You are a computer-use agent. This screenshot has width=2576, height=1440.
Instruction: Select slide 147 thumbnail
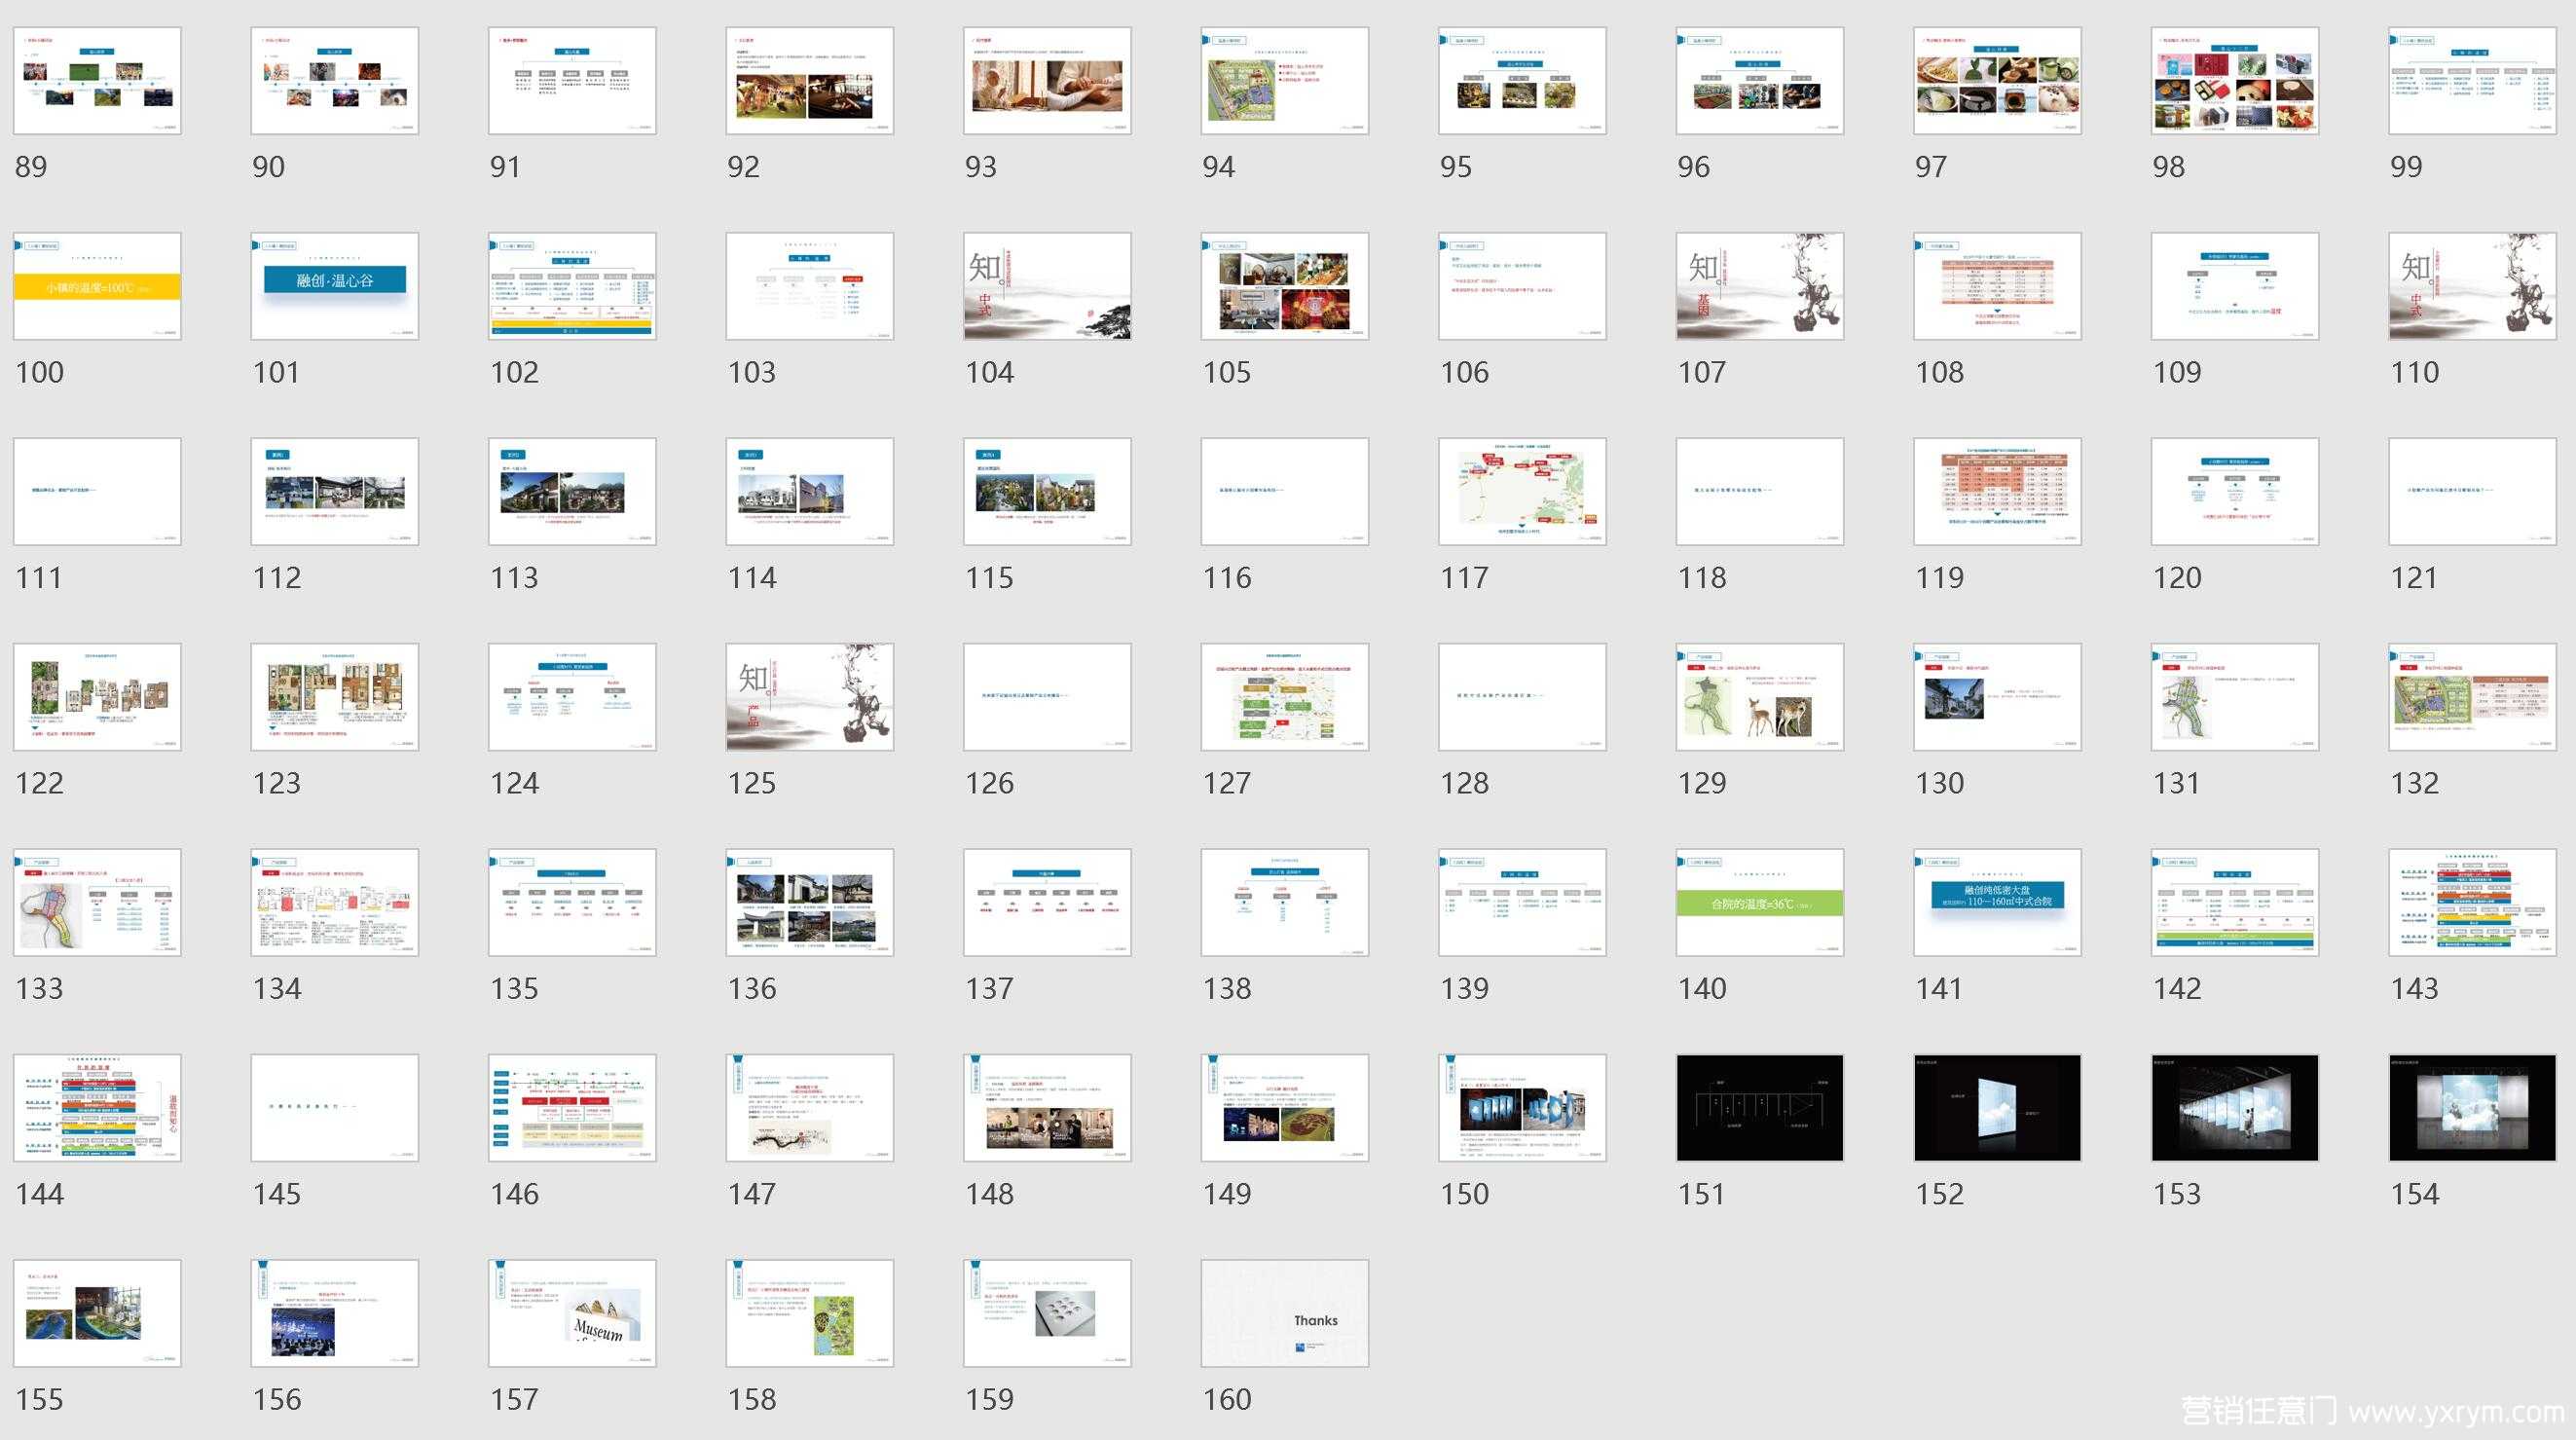810,1108
